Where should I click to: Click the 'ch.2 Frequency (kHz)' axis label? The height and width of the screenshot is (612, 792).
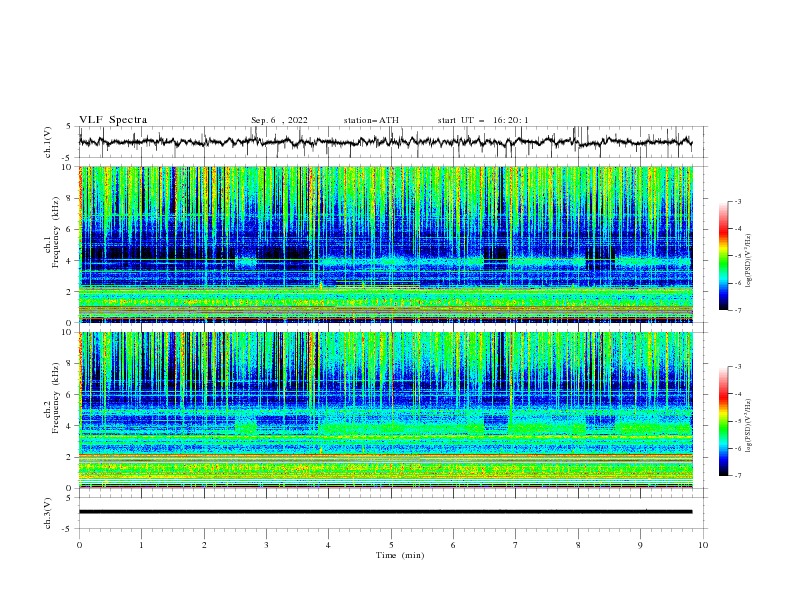click(52, 398)
